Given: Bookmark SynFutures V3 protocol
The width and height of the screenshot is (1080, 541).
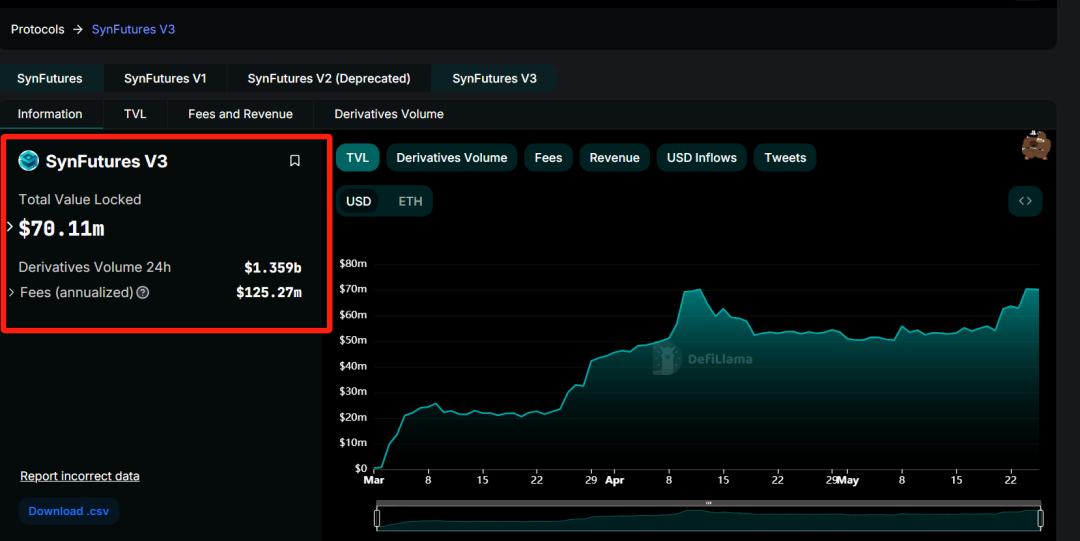Looking at the screenshot, I should (x=295, y=161).
